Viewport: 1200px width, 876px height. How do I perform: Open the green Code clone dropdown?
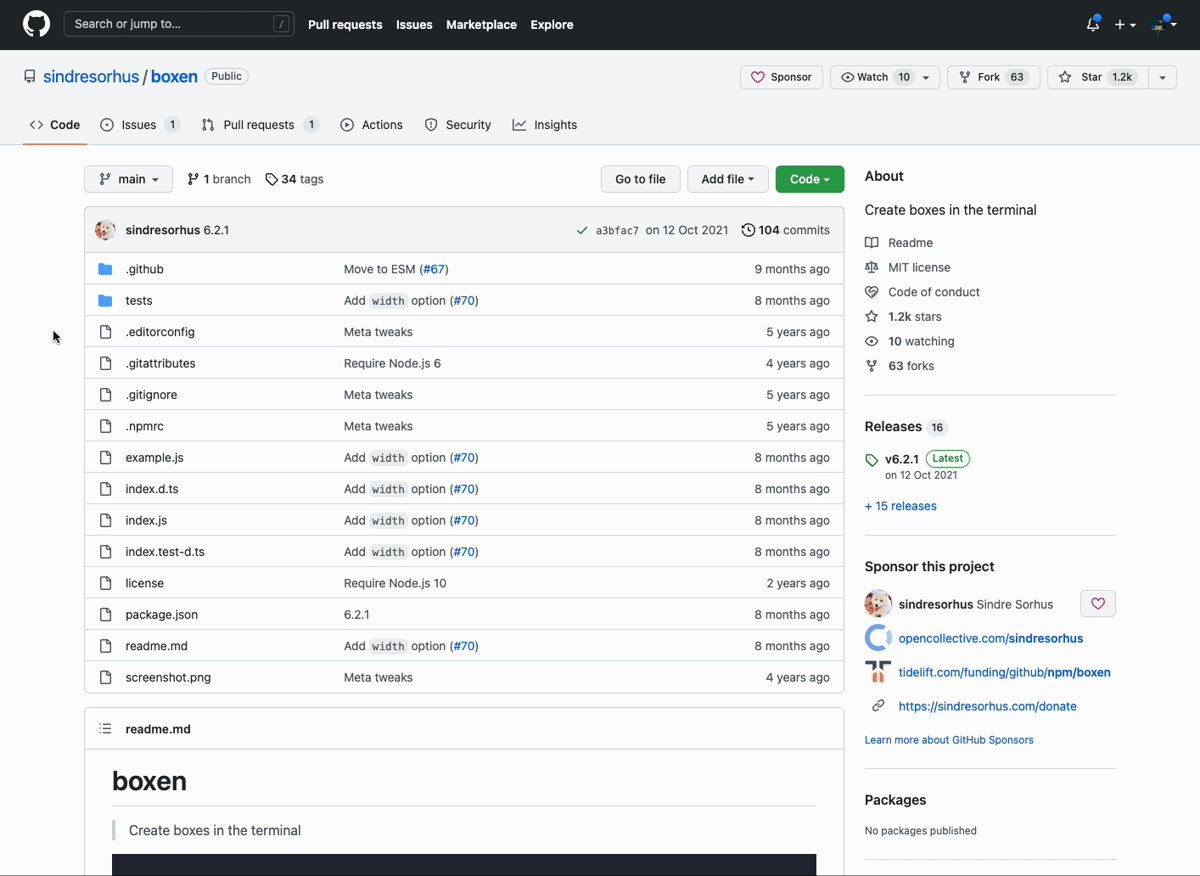(810, 179)
